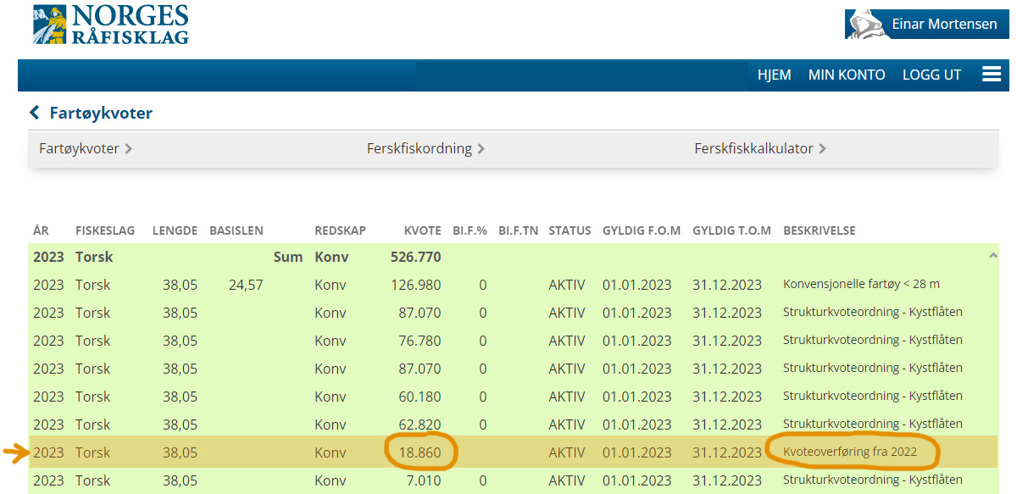Click LOGG UT to sign out
The image size is (1016, 494).
coord(931,75)
